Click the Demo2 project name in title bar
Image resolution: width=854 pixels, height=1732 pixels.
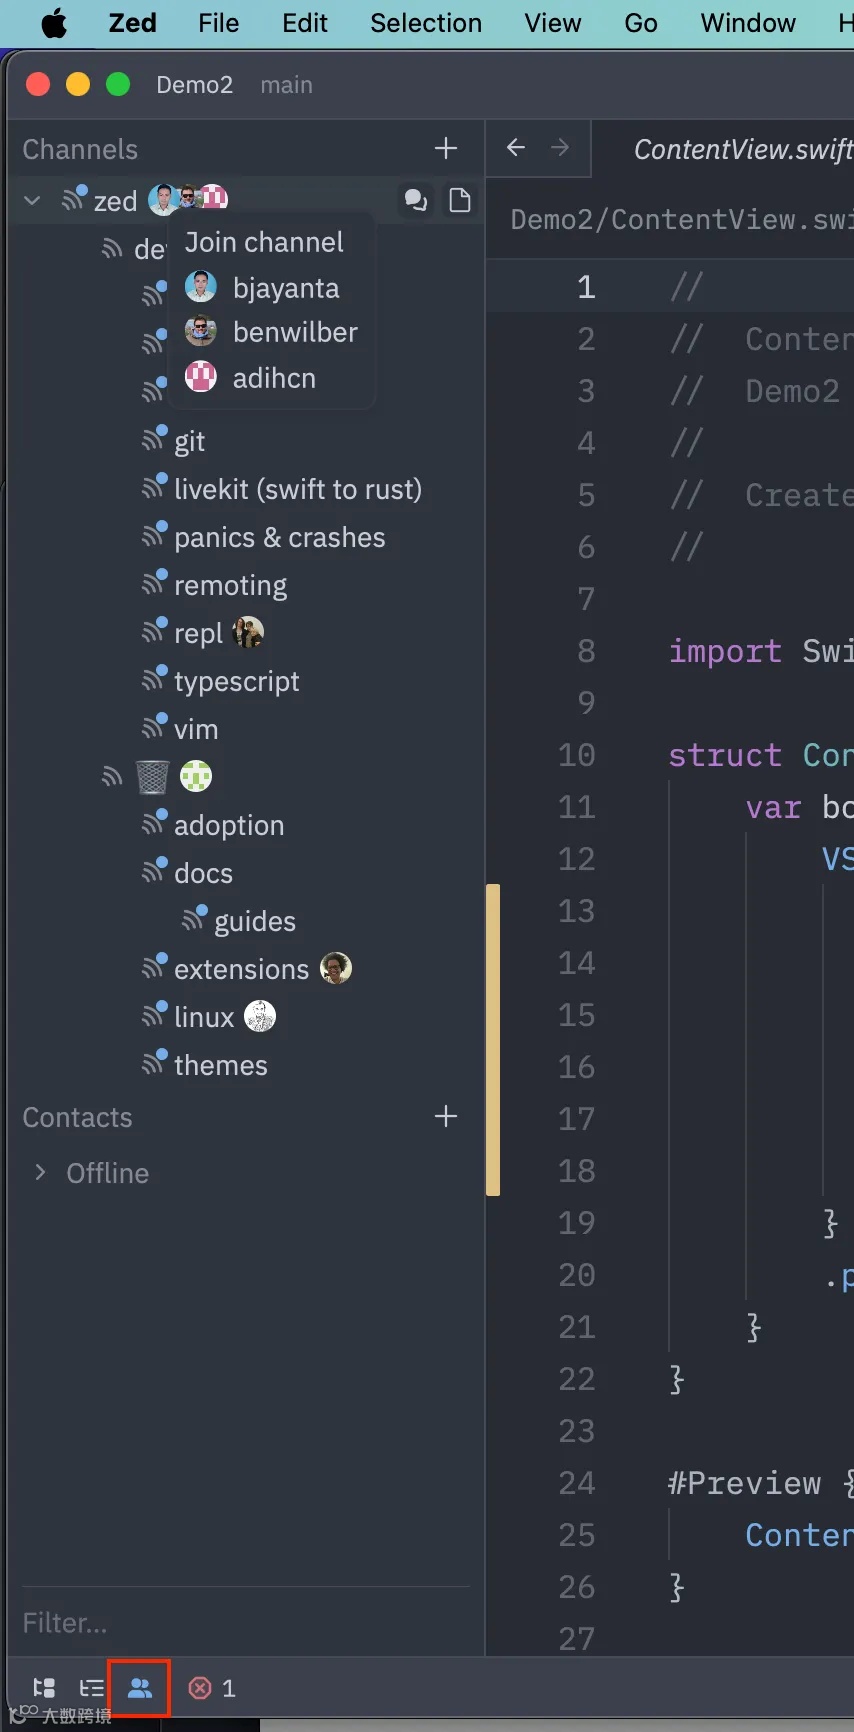coord(194,85)
